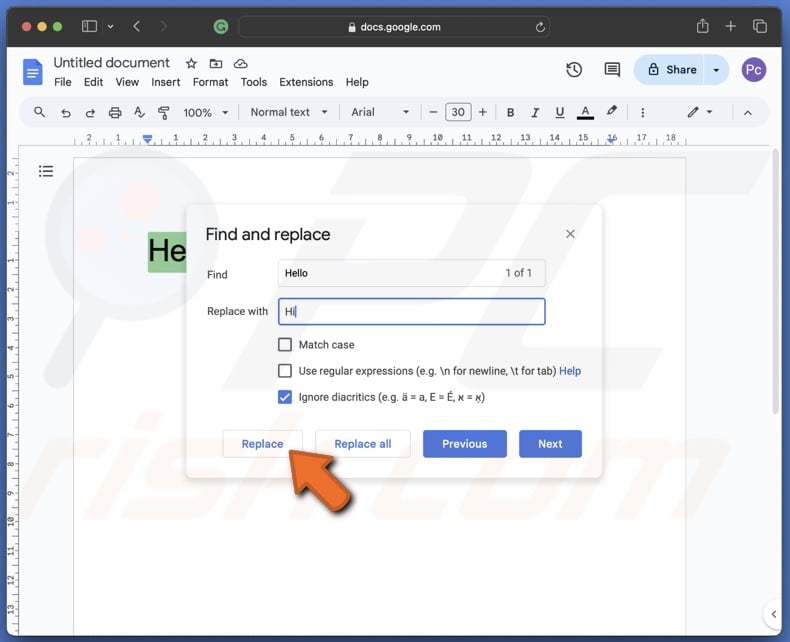Open the Tools menu

253,82
